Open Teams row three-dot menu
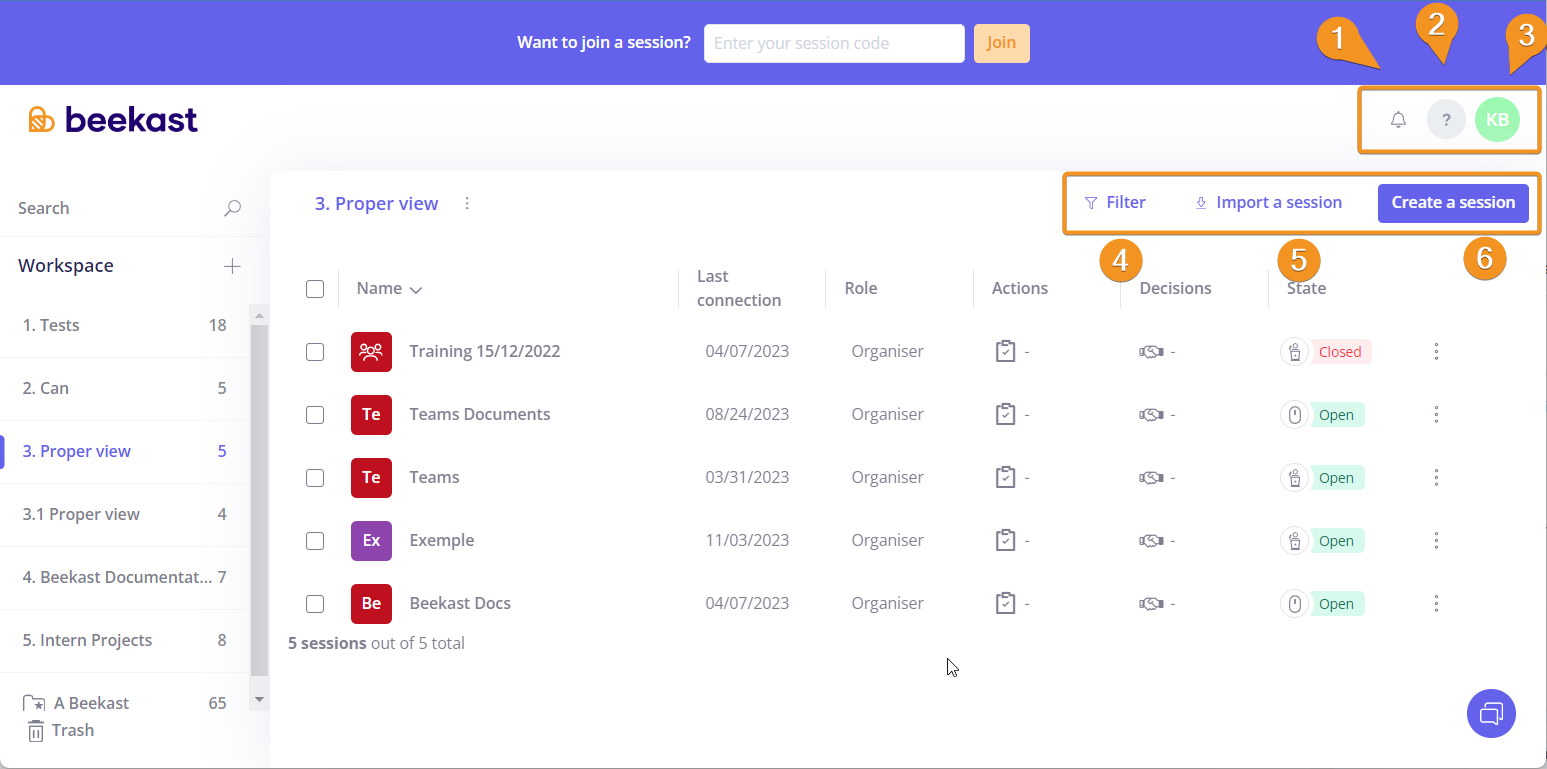Screen dimensions: 1547x769 (1436, 477)
